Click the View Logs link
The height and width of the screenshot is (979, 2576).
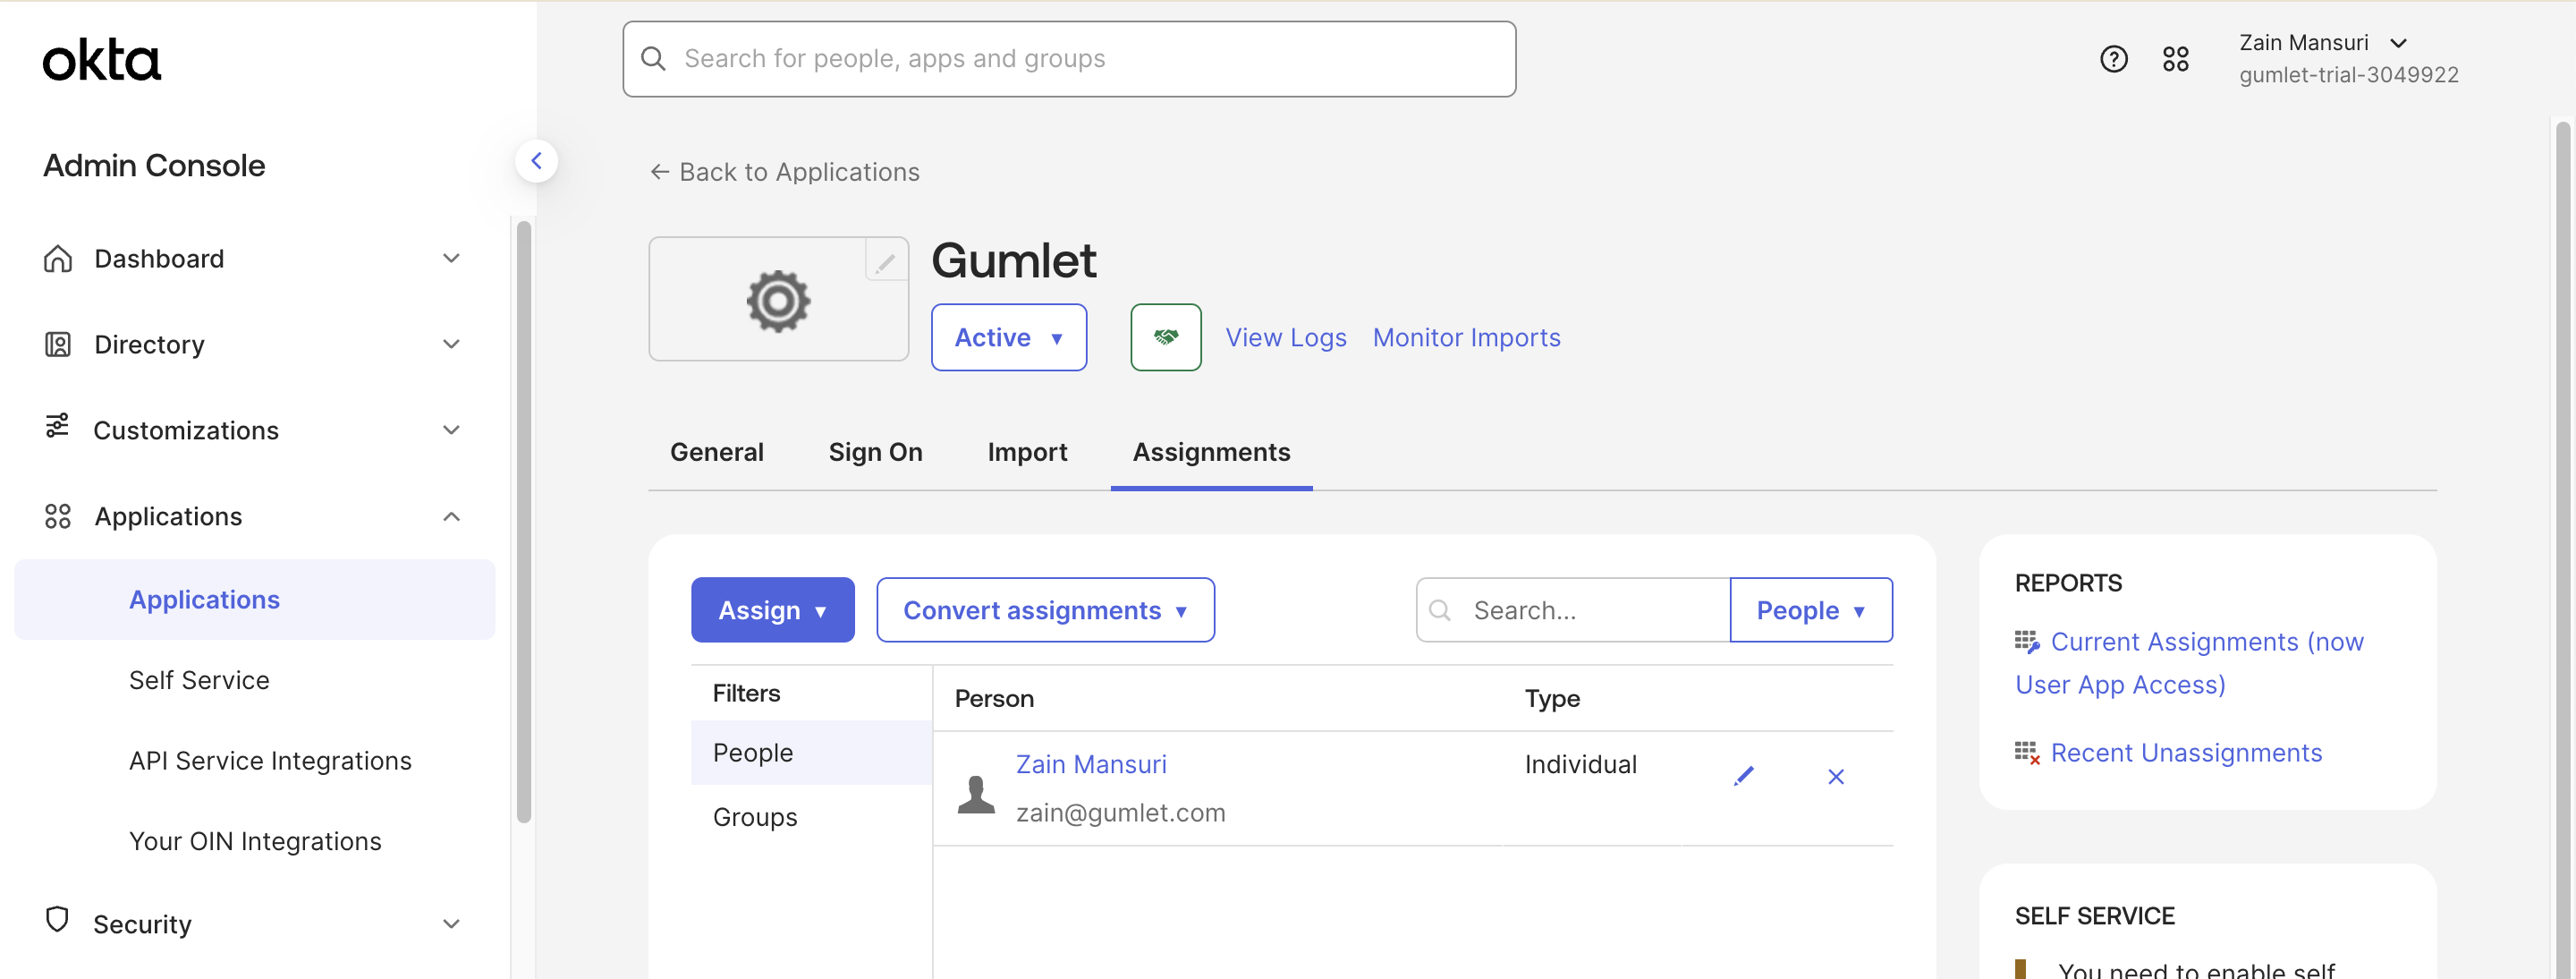(1286, 337)
